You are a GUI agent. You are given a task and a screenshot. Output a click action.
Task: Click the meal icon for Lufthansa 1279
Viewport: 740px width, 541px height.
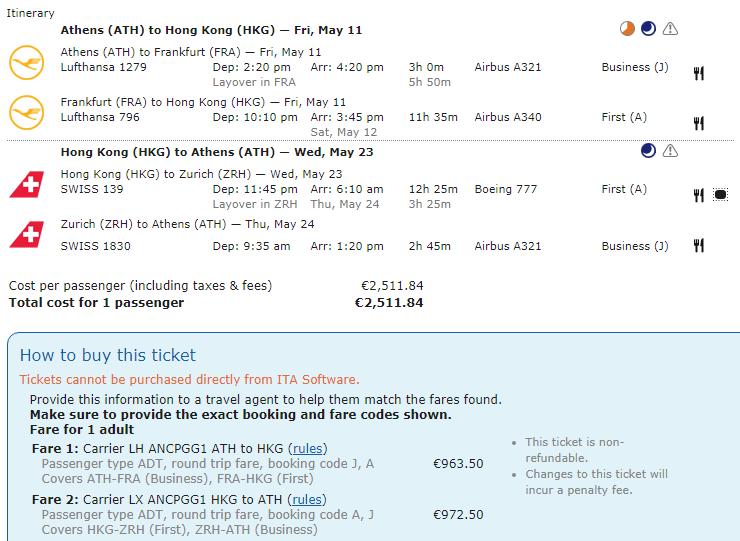[x=699, y=73]
